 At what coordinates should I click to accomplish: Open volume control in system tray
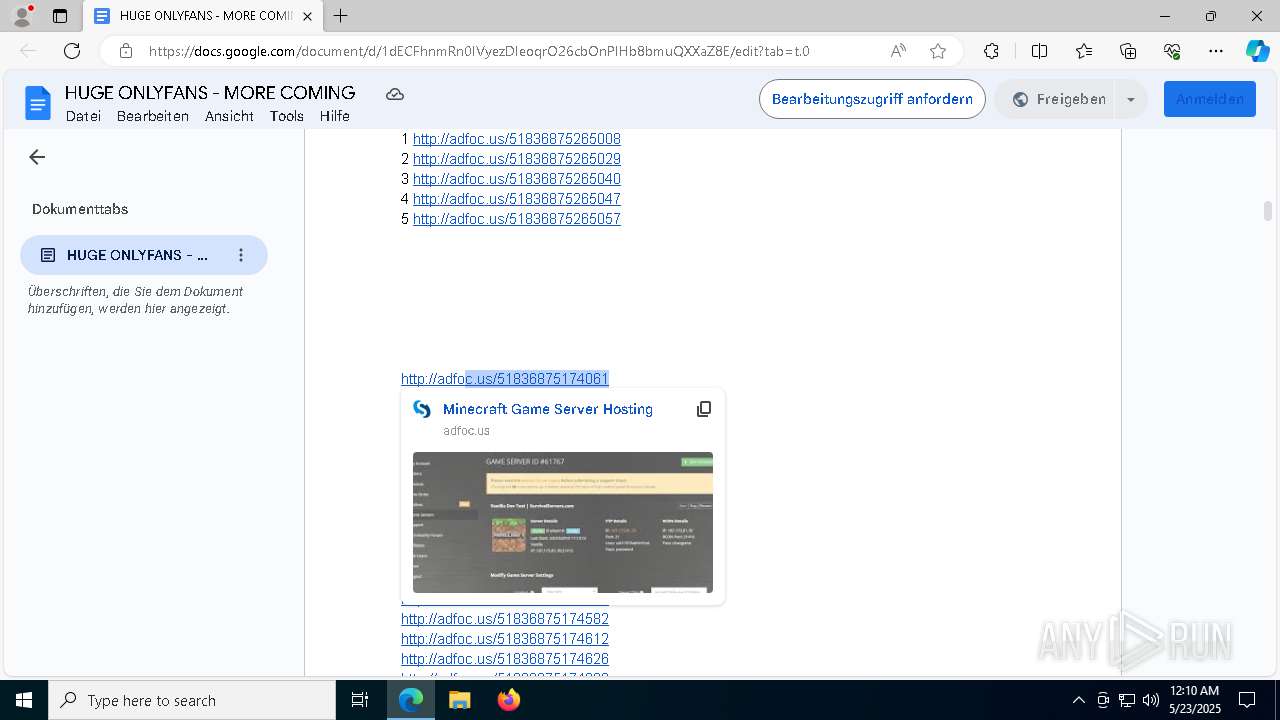pos(1150,700)
